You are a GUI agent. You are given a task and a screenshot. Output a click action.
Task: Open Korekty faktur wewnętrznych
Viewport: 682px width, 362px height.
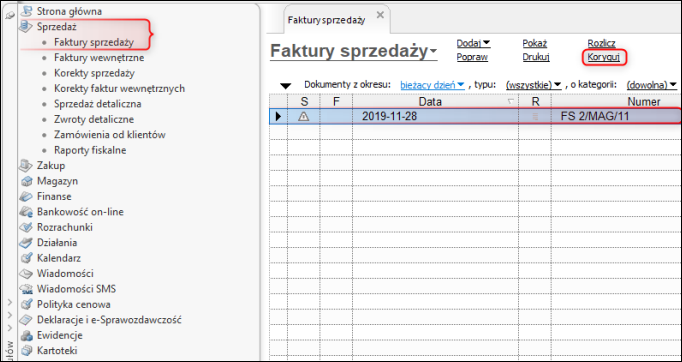120,88
